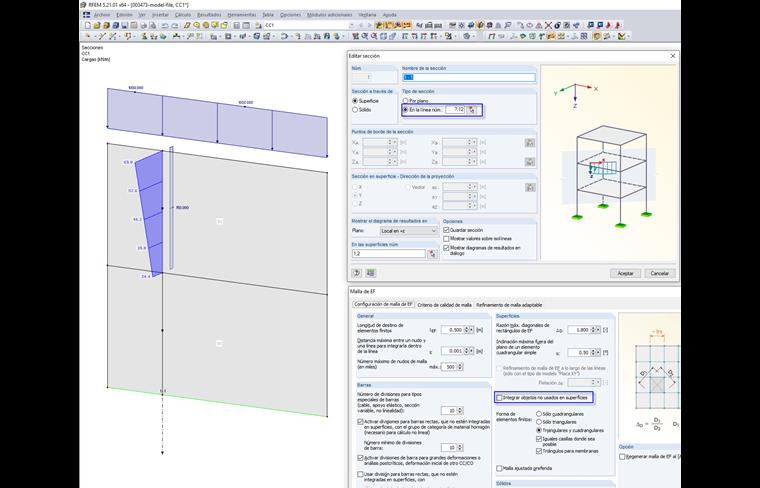Viewport: 760px width, 488px height.
Task: Open the Ayuda menu
Action: point(389,15)
